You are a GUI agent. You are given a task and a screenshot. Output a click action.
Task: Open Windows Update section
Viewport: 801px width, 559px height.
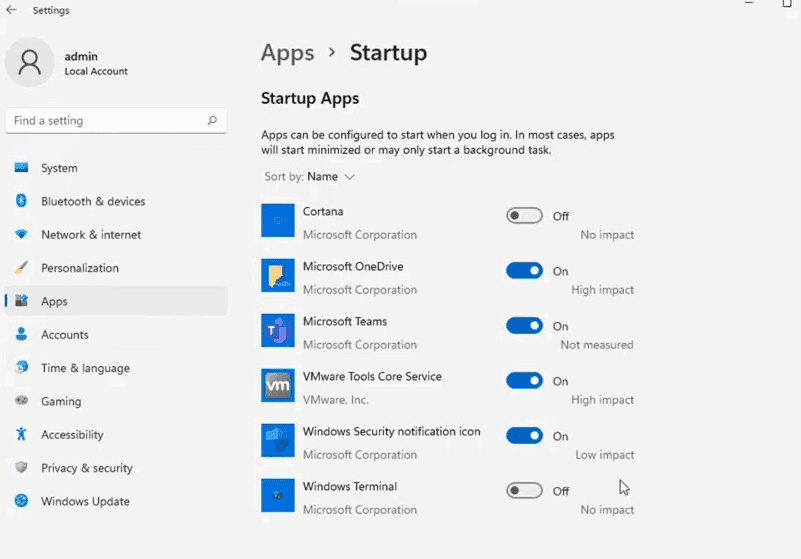(116, 501)
